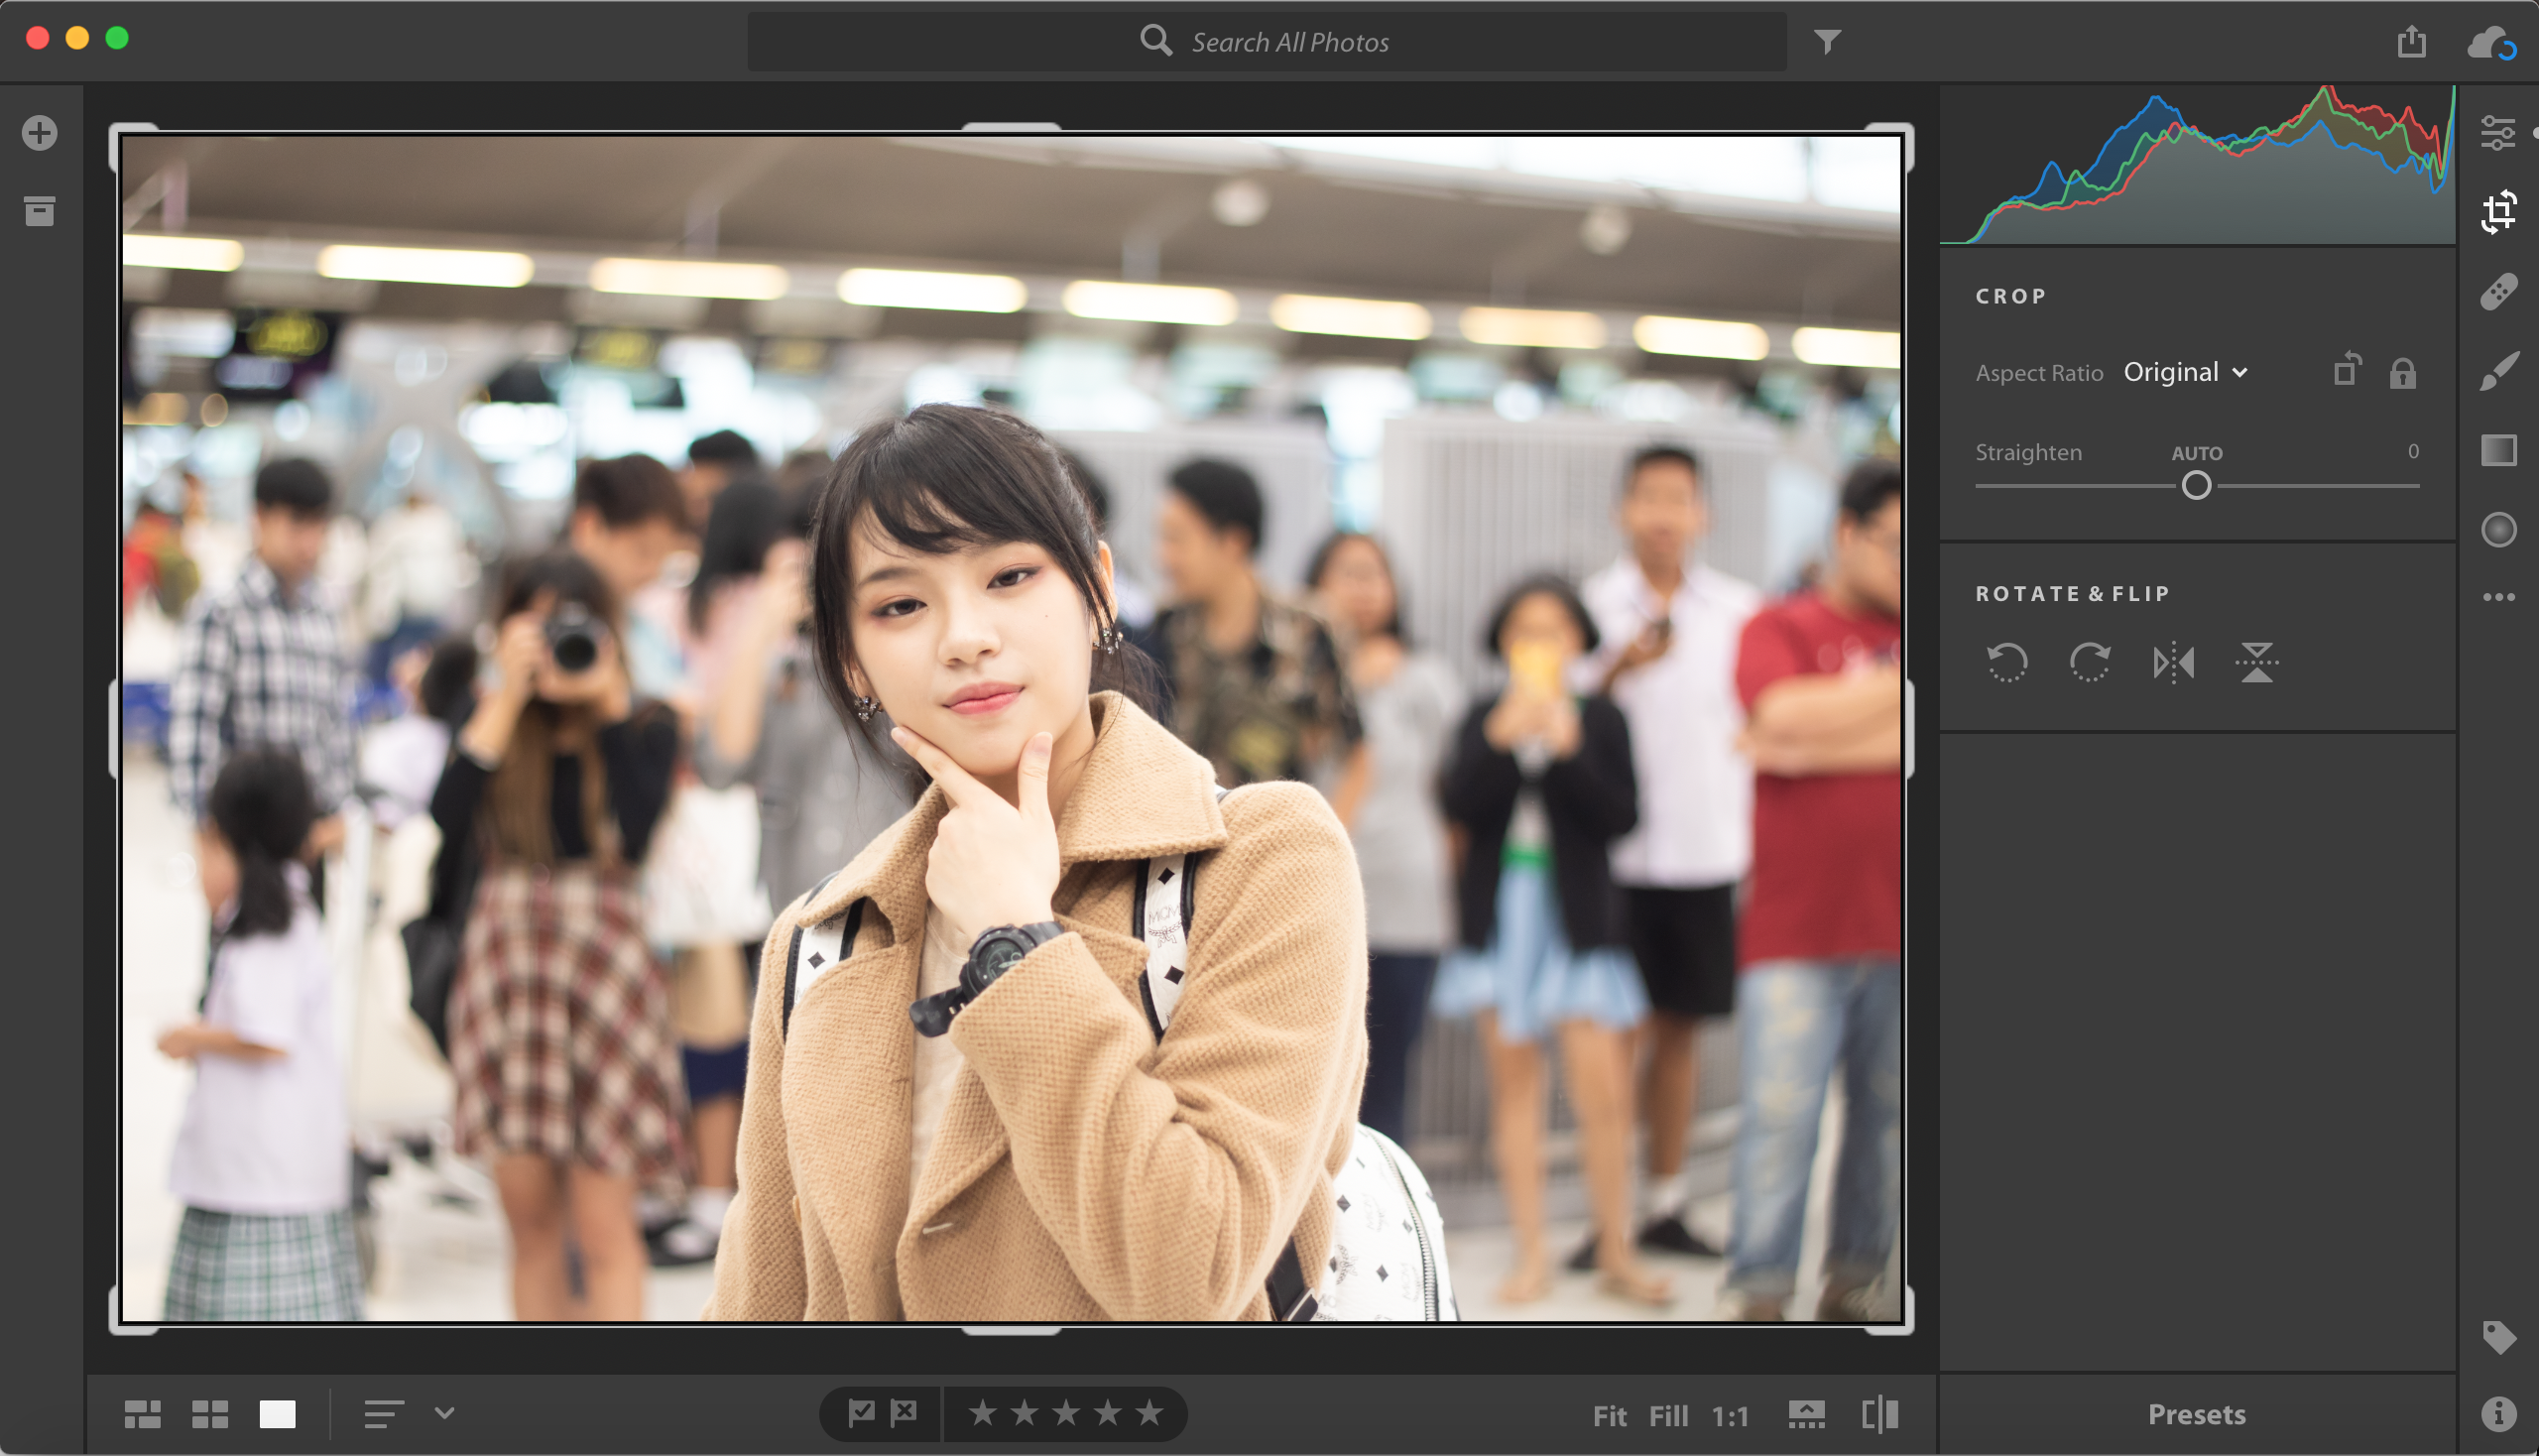Click the histogram graph
This screenshot has height=1456, width=2539.
pos(2197,165)
